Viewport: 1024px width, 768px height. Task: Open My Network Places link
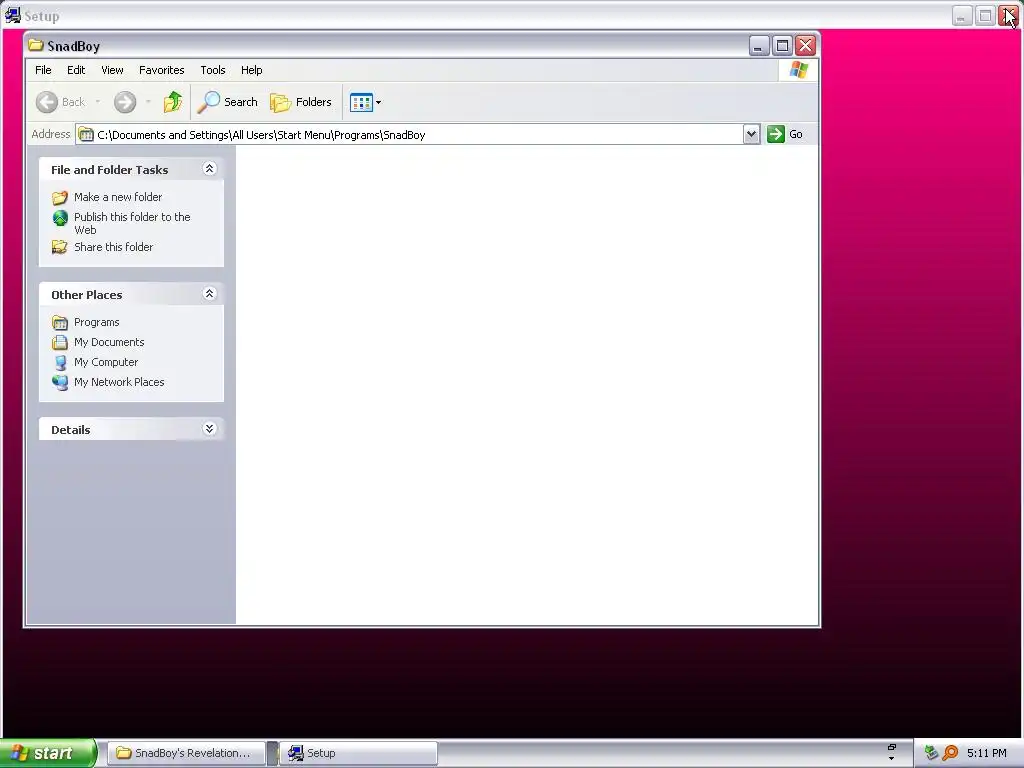coord(119,382)
